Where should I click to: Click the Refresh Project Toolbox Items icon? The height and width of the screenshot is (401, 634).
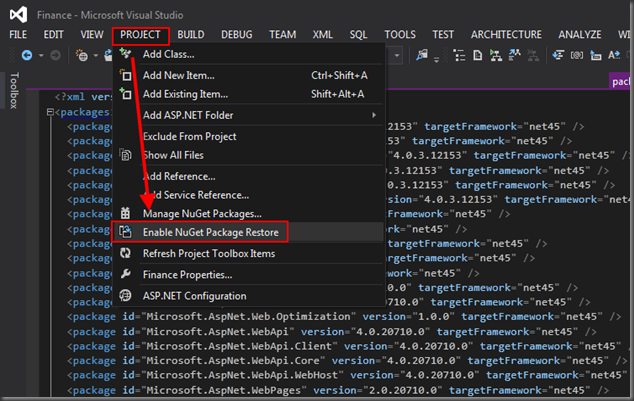pyautogui.click(x=125, y=253)
